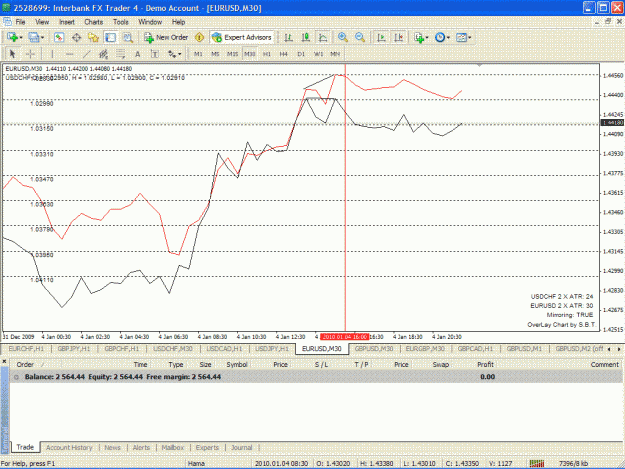Switch timeframe to D1
Image resolution: width=625 pixels, height=469 pixels.
[301, 54]
